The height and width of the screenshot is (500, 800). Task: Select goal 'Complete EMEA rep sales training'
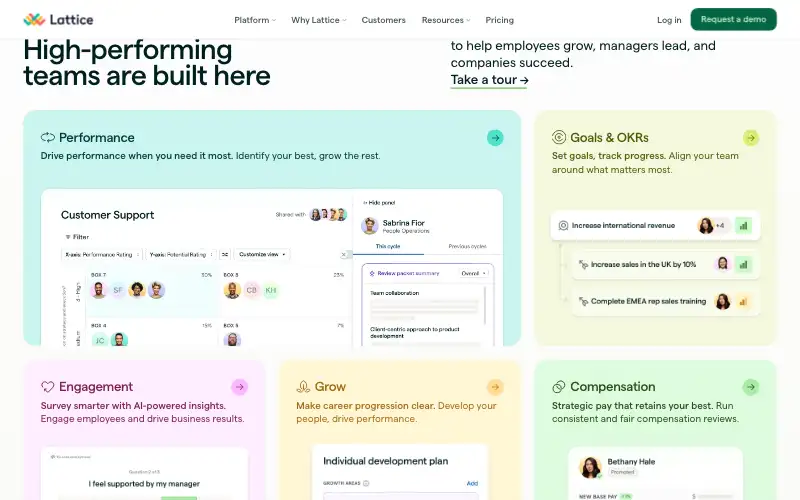click(x=666, y=302)
